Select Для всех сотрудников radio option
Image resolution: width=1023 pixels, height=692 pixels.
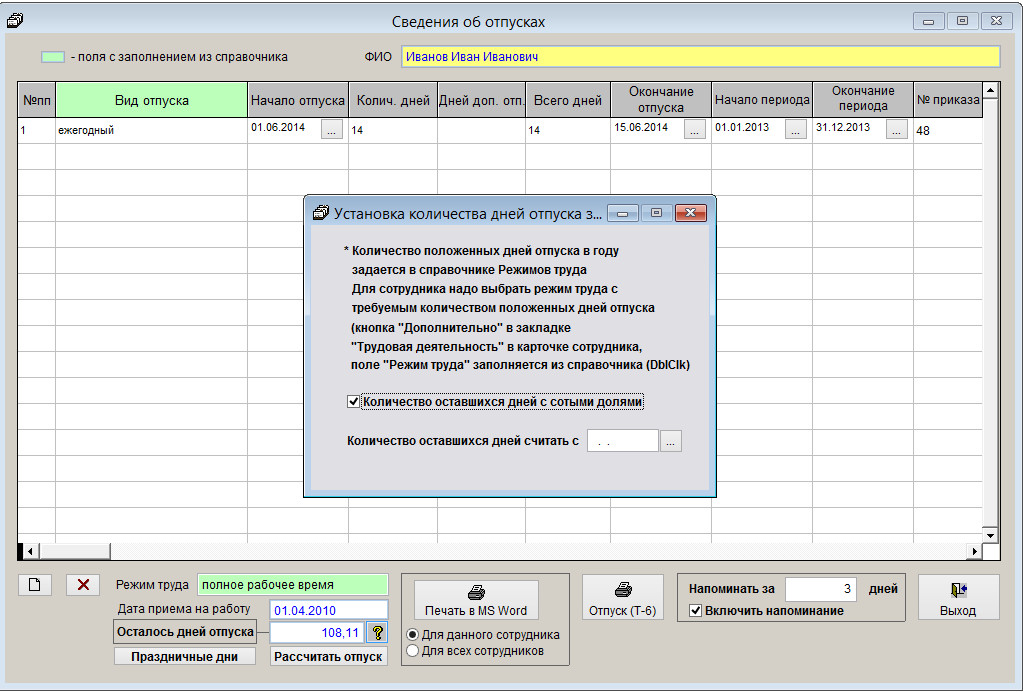[412, 651]
